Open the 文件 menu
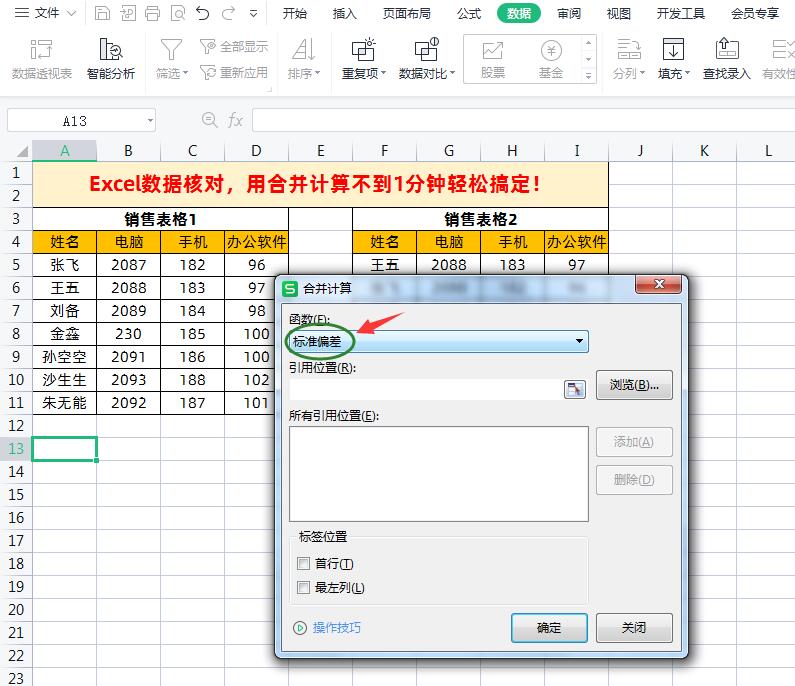 point(45,13)
